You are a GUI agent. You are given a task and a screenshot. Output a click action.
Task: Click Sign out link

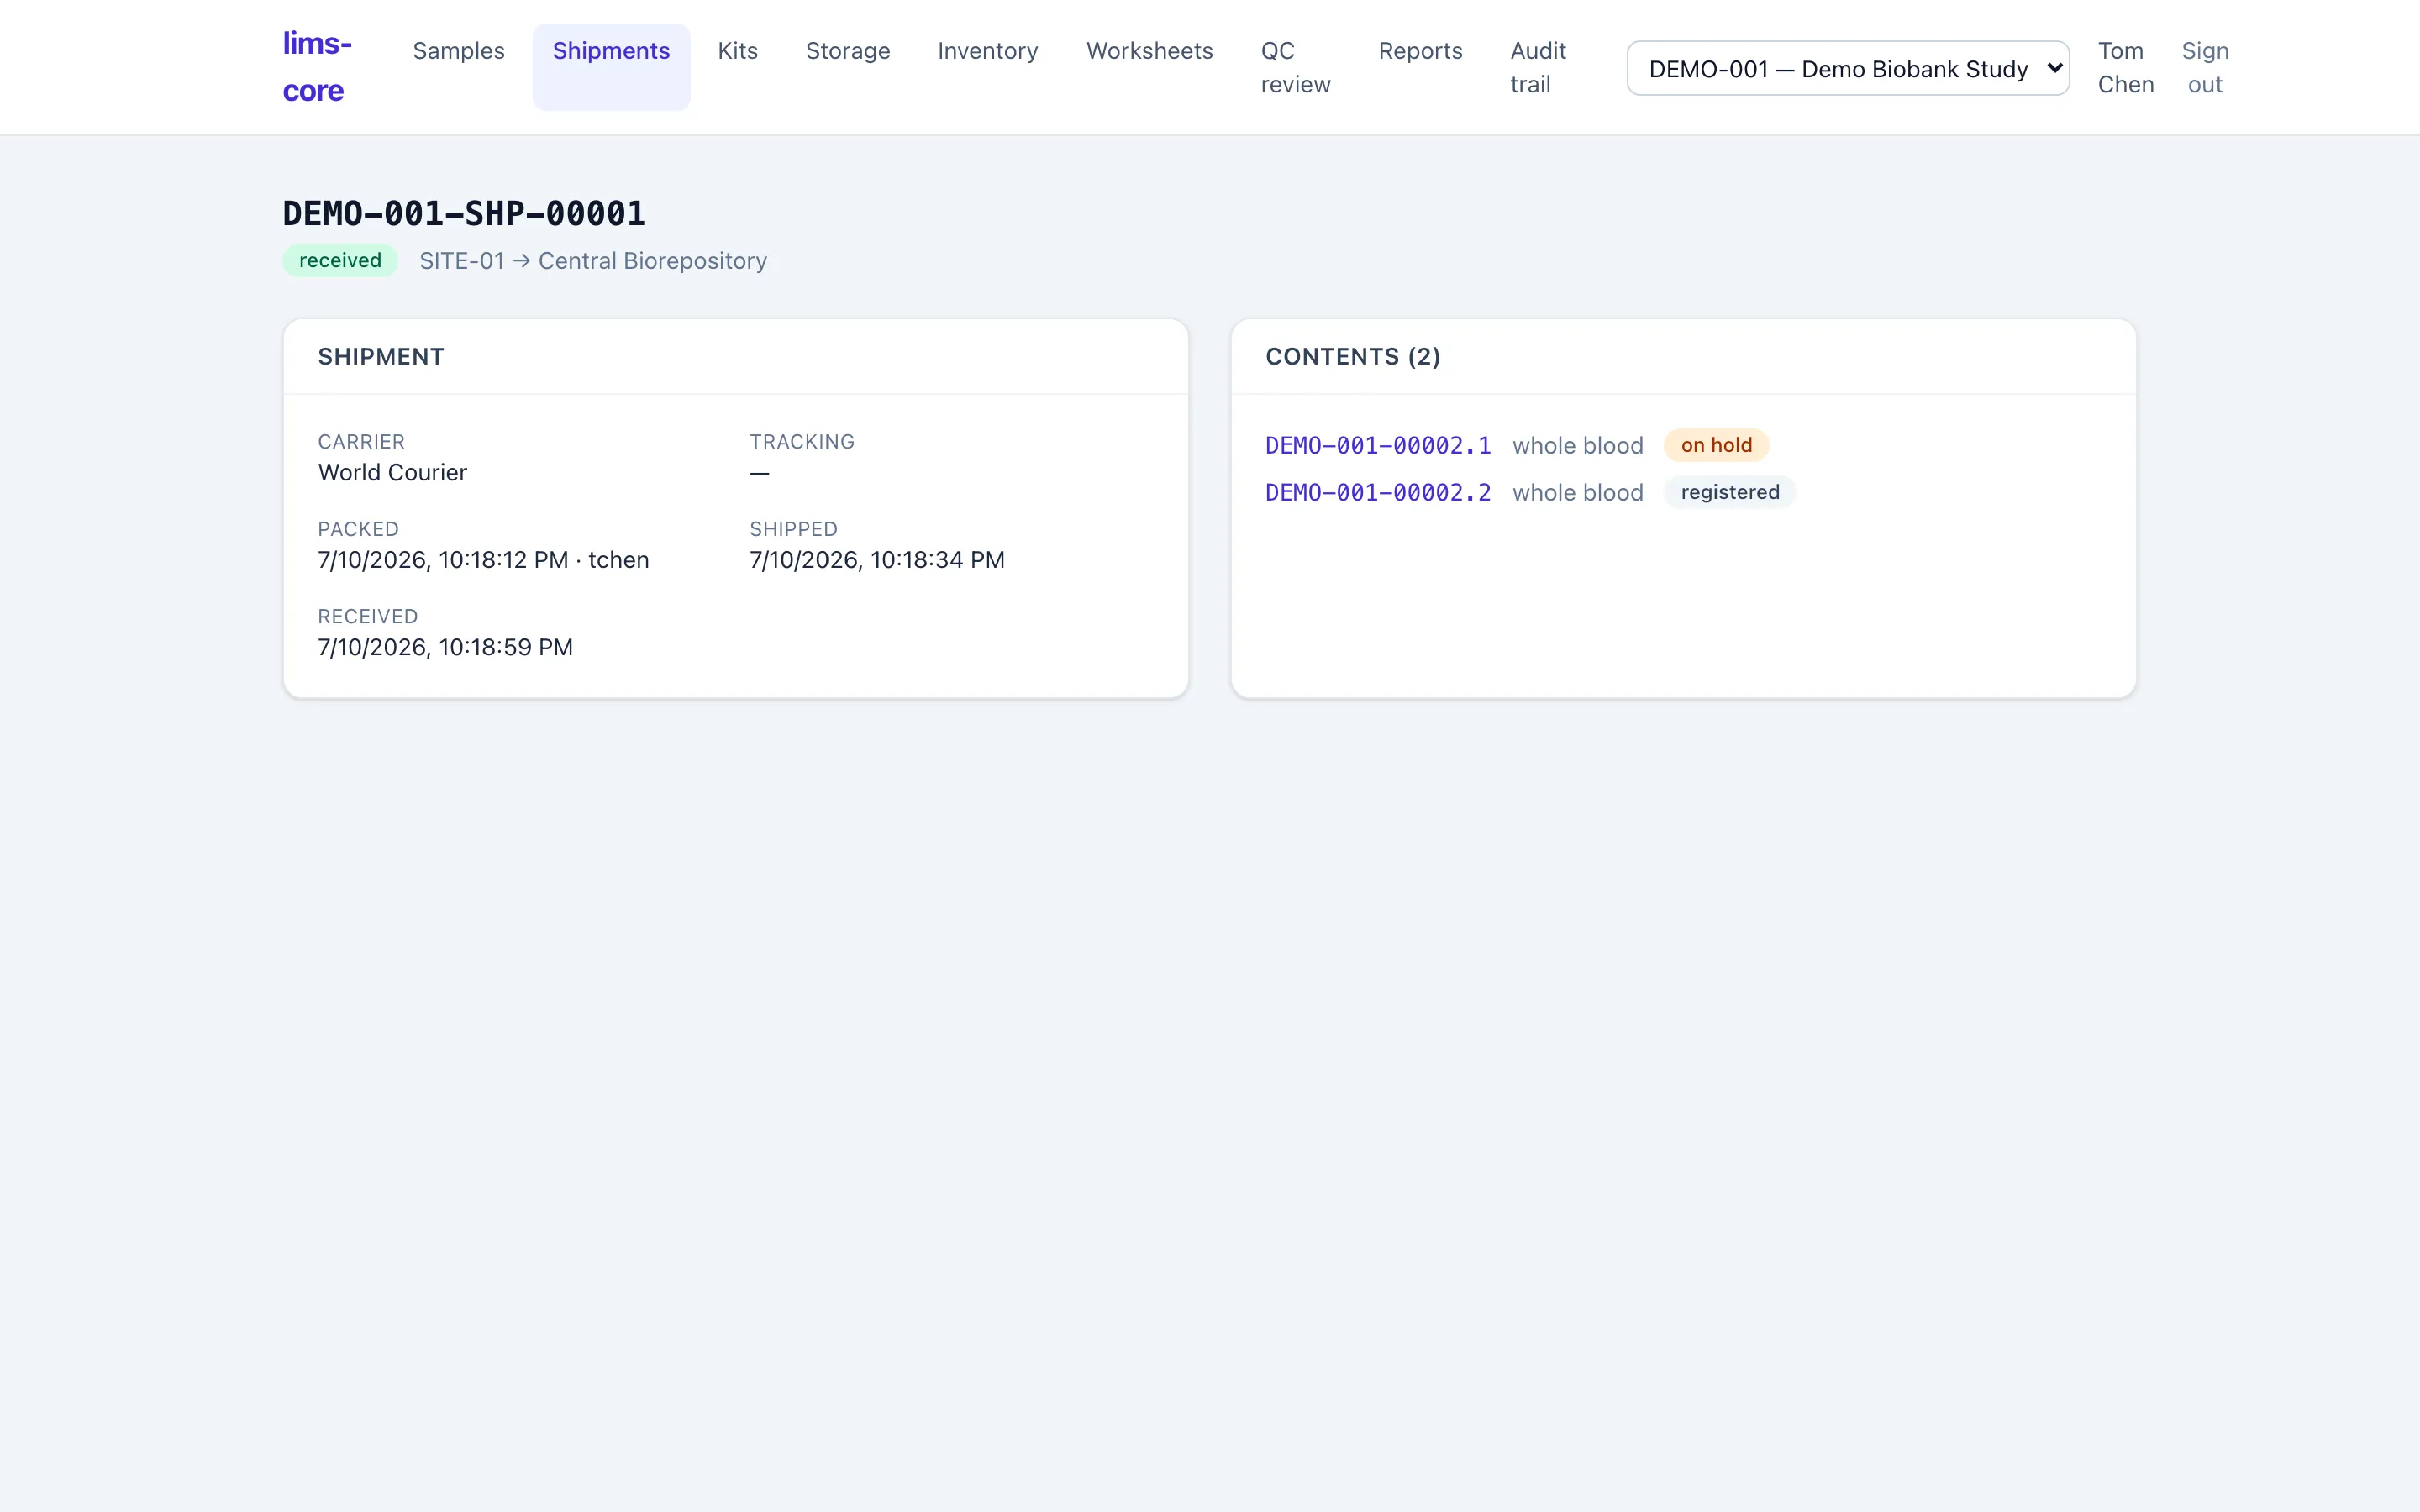coord(2205,67)
